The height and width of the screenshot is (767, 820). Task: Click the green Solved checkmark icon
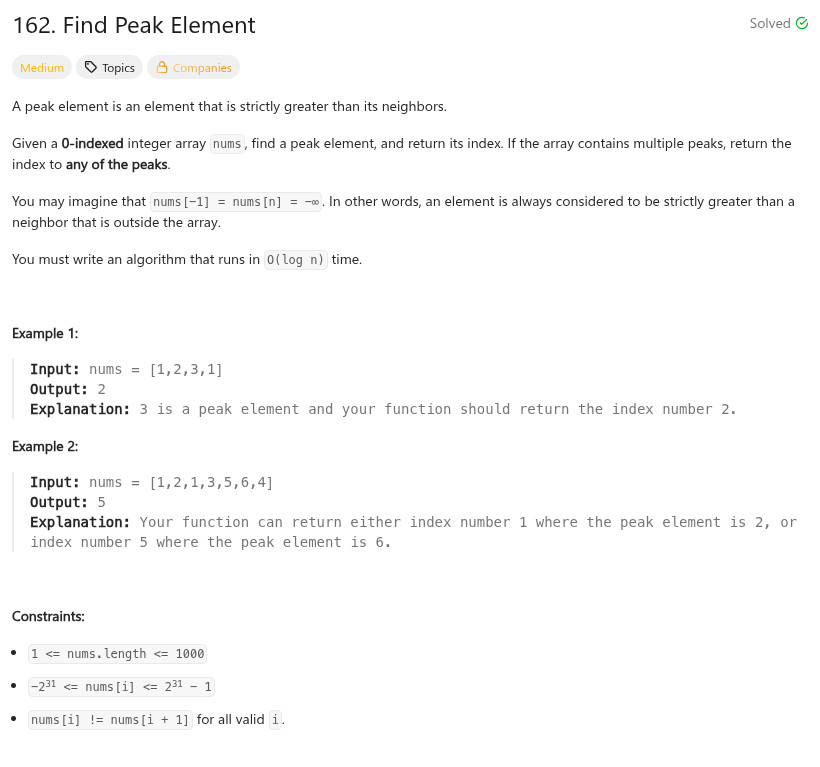pyautogui.click(x=802, y=23)
